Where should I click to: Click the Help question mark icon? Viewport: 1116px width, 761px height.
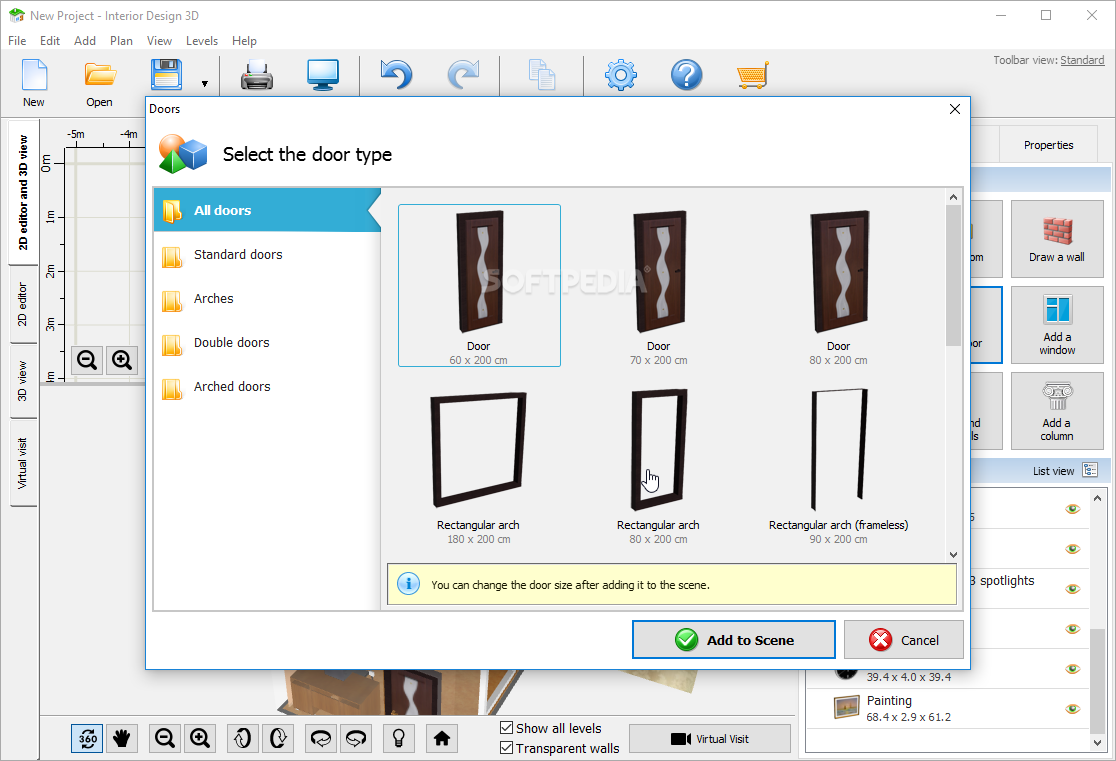pyautogui.click(x=687, y=75)
